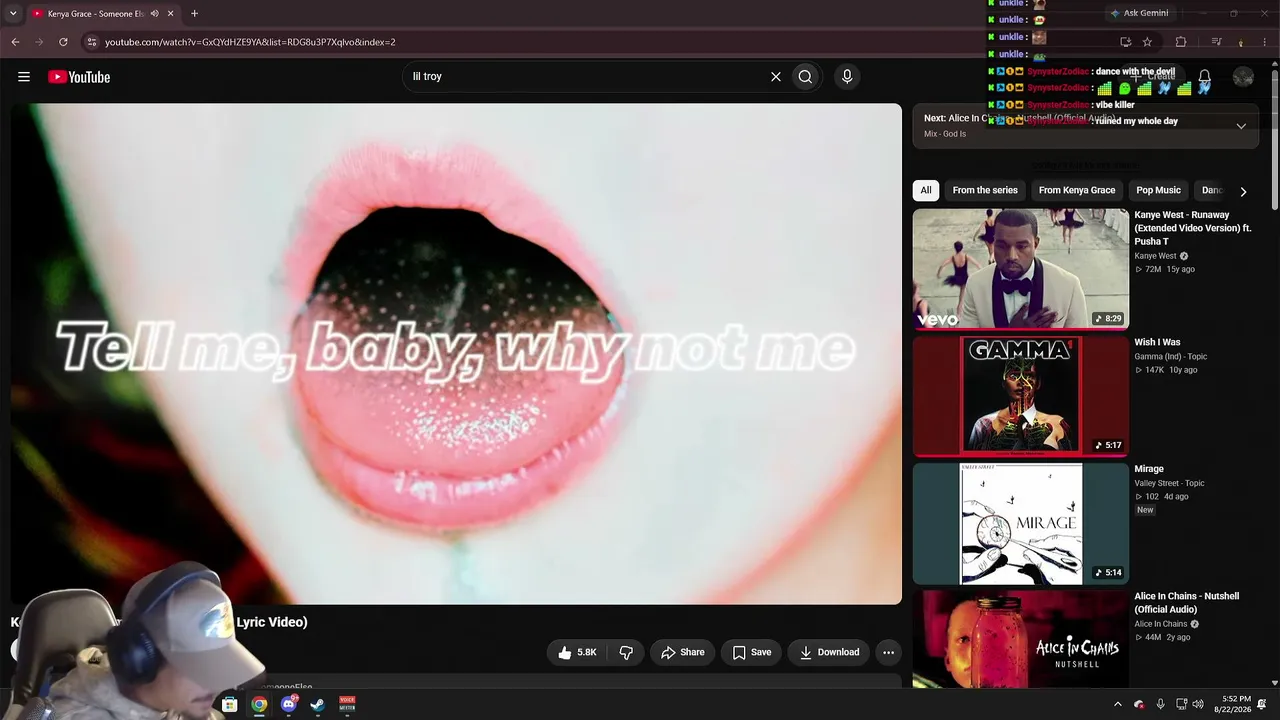Expand the Mix playlist panel chevron
The height and width of the screenshot is (720, 1280).
click(x=1241, y=126)
